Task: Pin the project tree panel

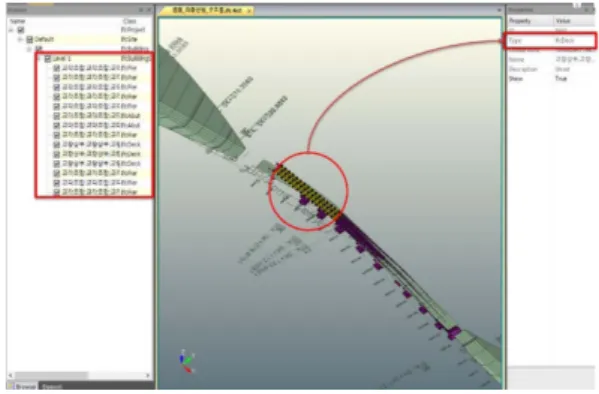Action: coord(141,10)
